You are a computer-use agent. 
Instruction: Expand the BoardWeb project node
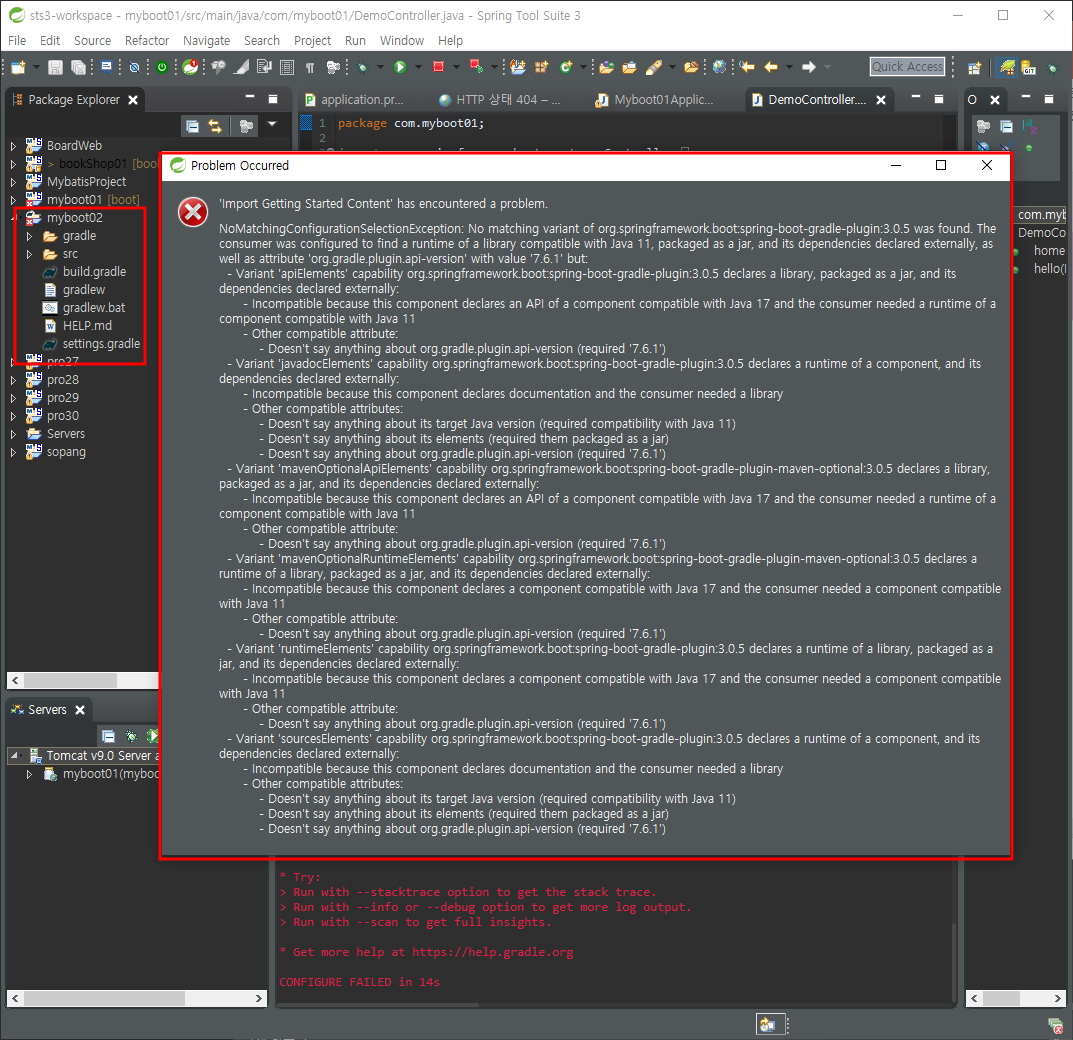pyautogui.click(x=13, y=146)
